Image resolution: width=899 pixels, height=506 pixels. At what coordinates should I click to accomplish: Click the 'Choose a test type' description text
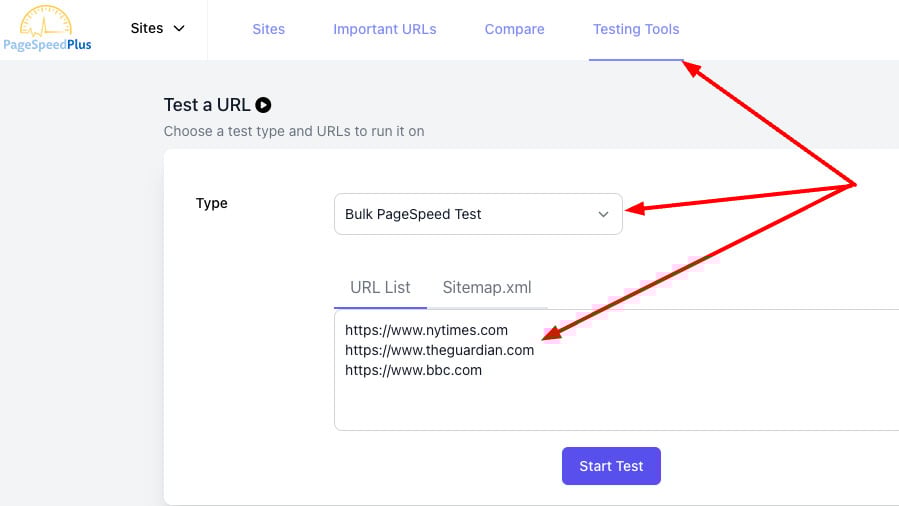[293, 131]
